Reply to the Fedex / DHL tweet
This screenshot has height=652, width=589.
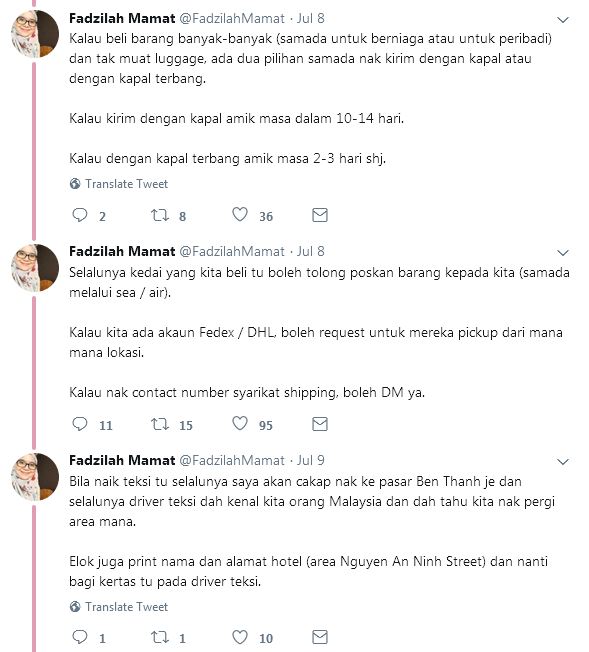[x=80, y=424]
